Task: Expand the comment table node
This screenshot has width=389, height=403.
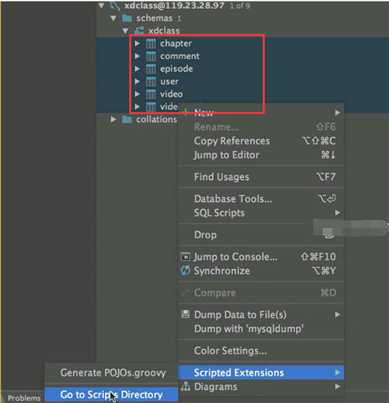Action: point(137,56)
